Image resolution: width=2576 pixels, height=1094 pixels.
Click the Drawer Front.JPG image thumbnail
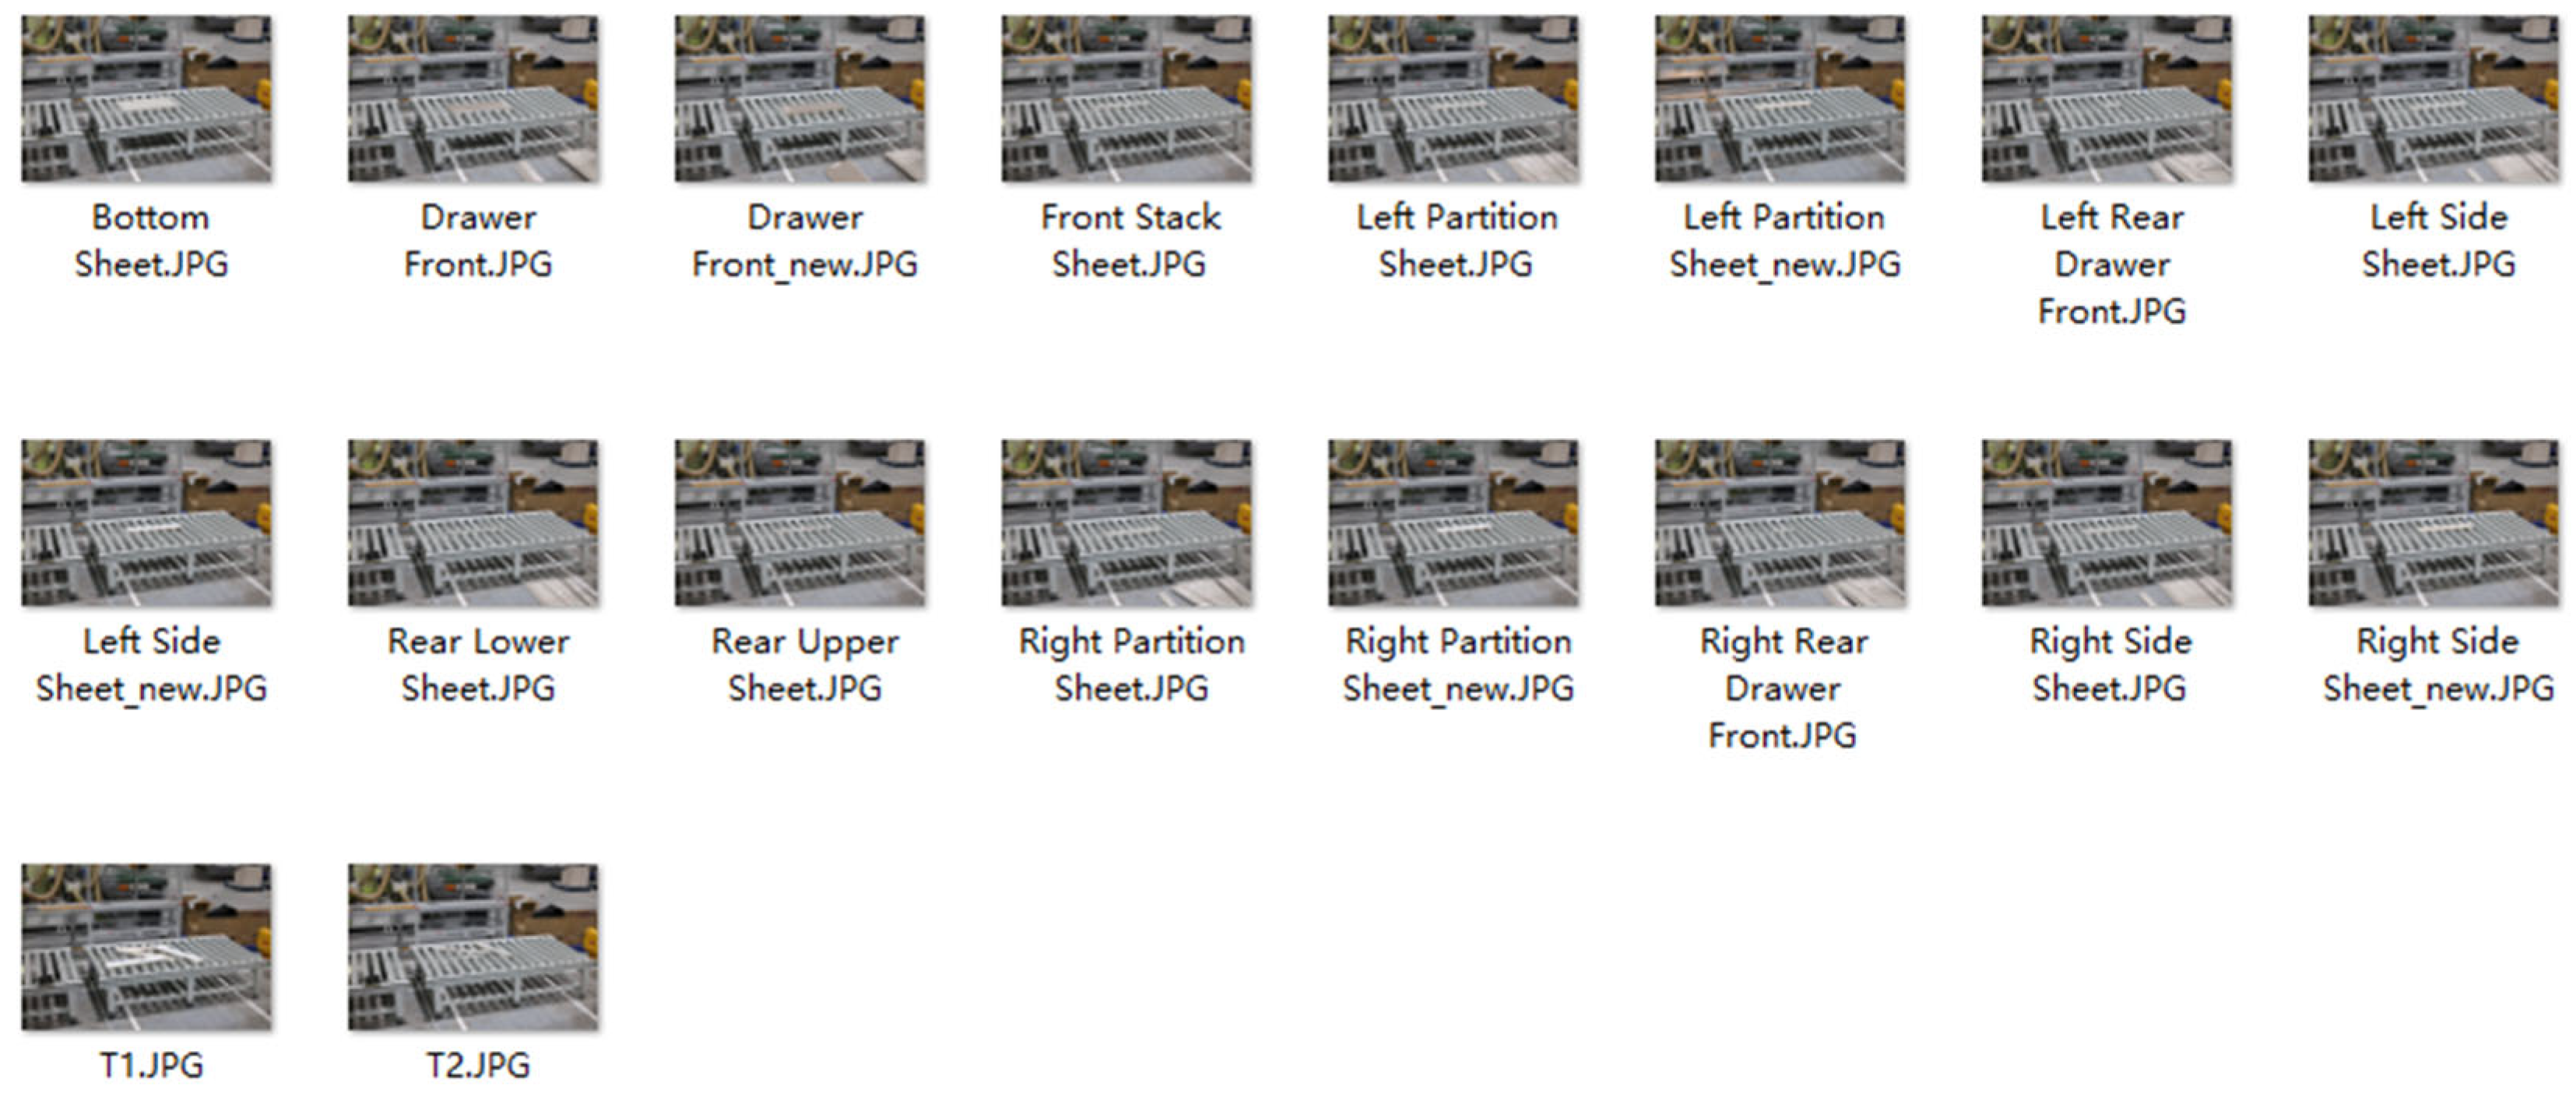[x=473, y=98]
